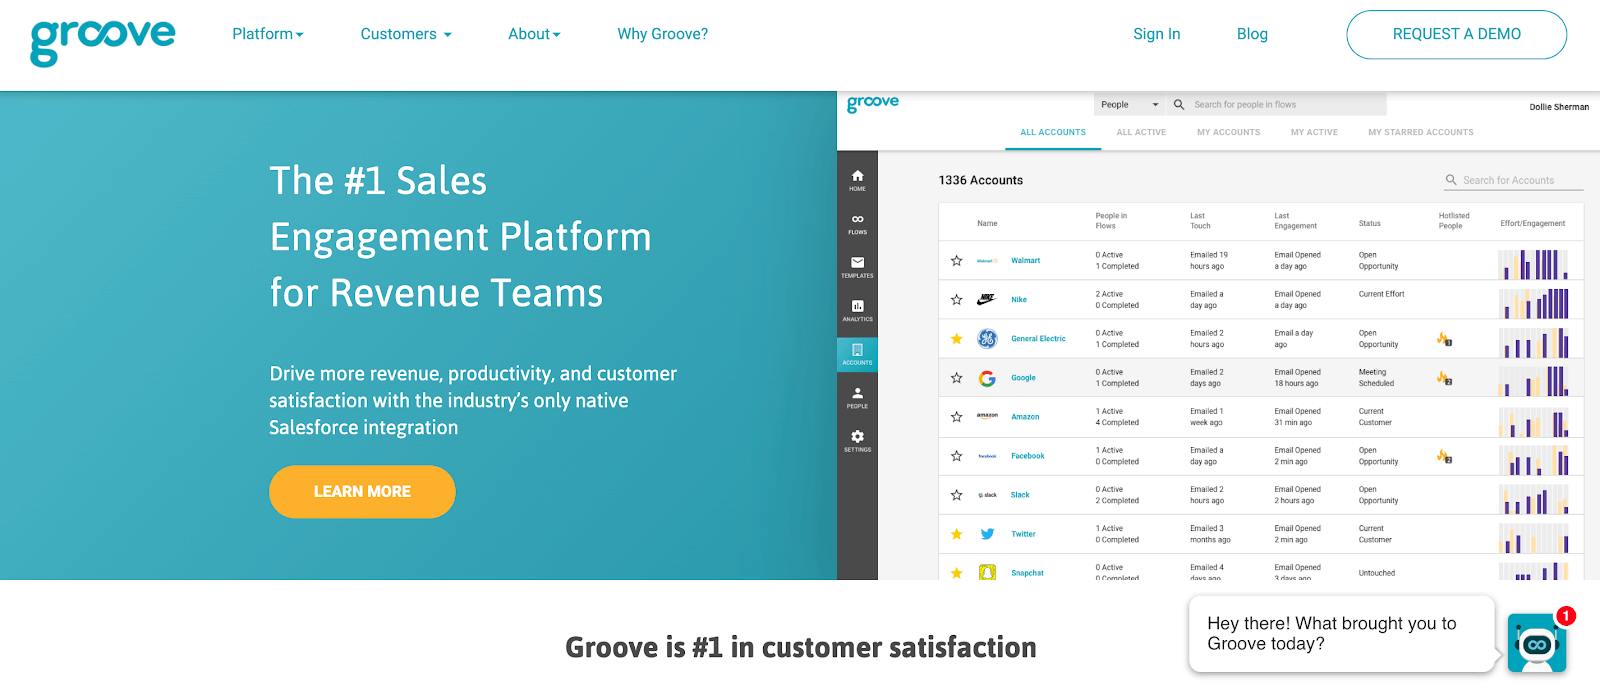1600x700 pixels.
Task: Click the Walmart row engagement bar chart
Action: (1534, 264)
